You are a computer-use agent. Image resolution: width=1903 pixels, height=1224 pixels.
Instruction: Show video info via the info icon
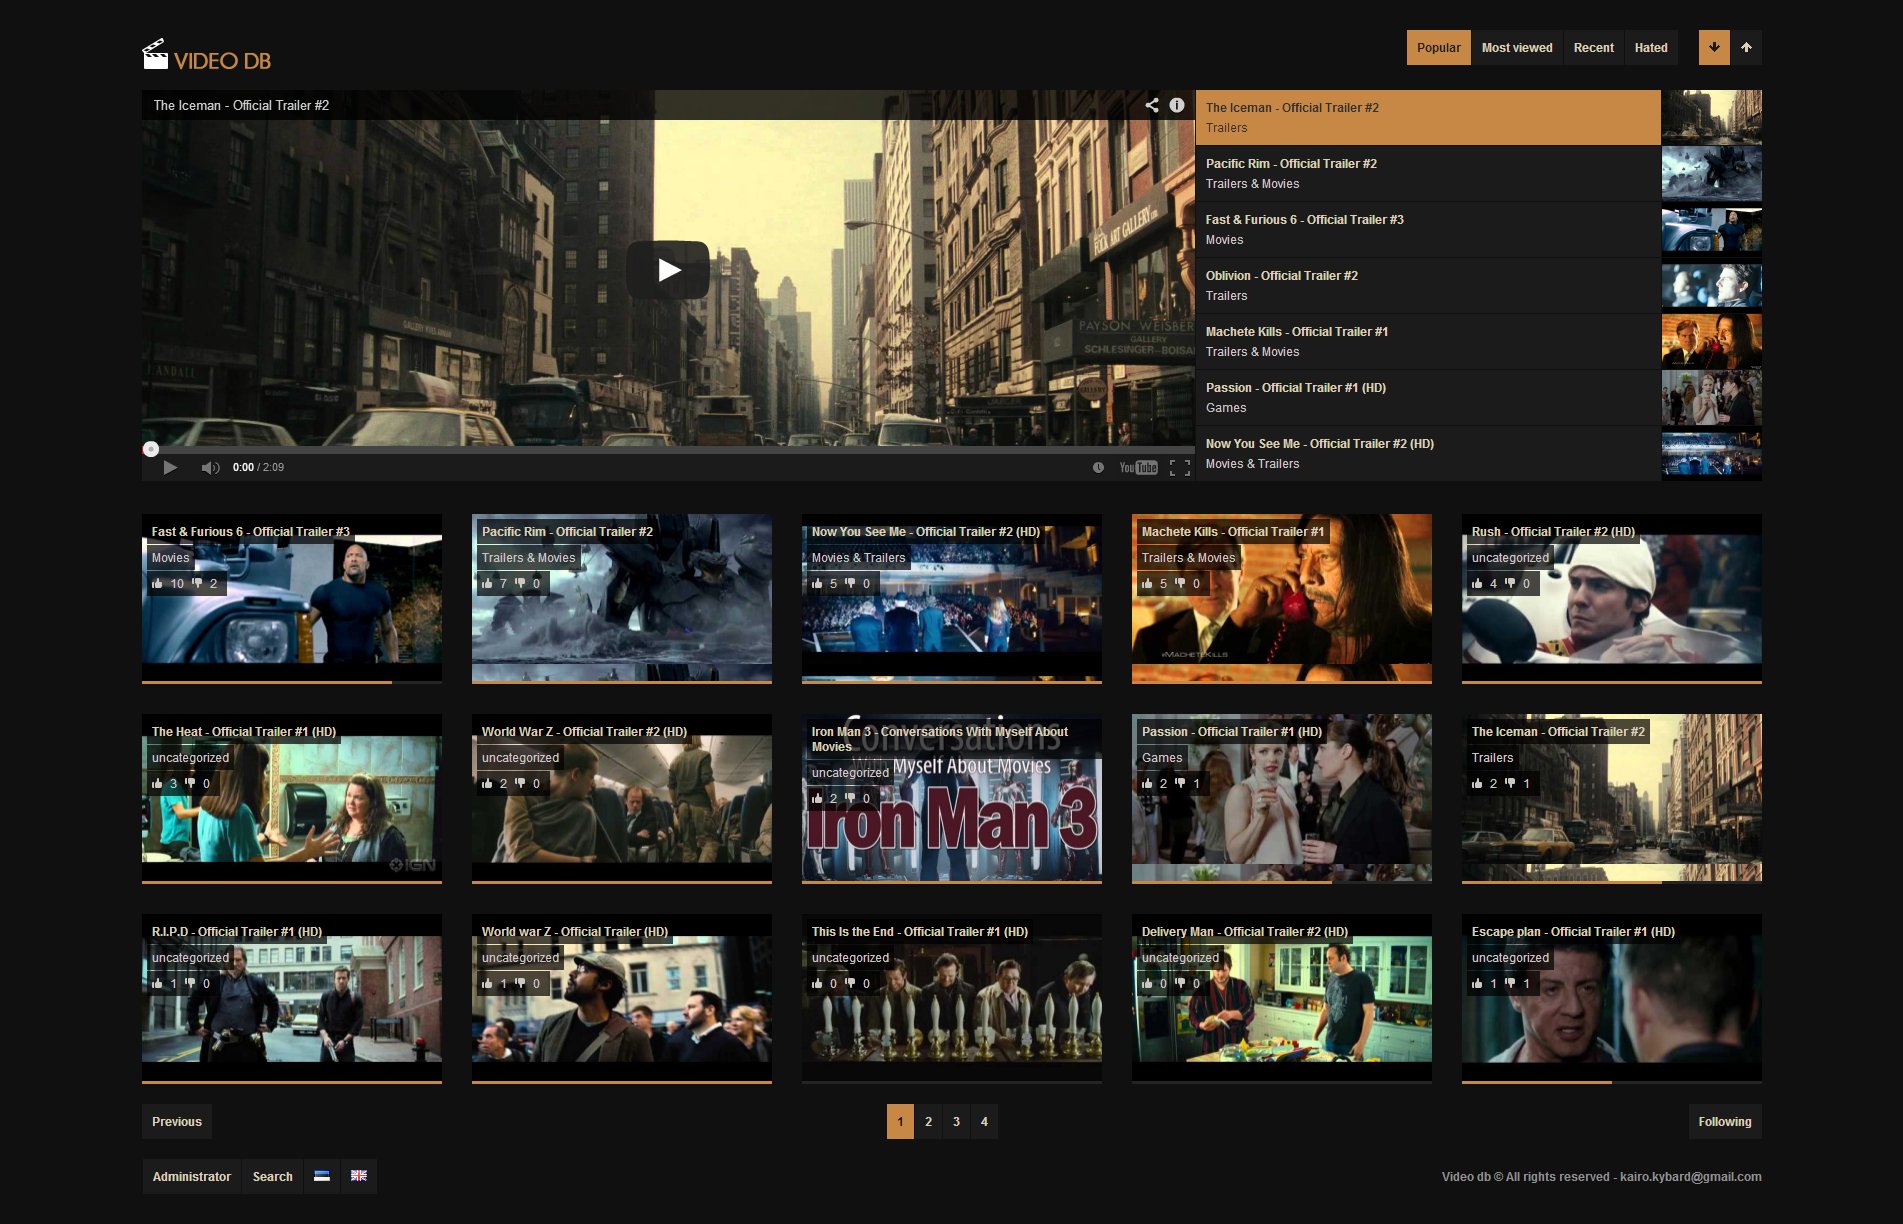click(1177, 105)
